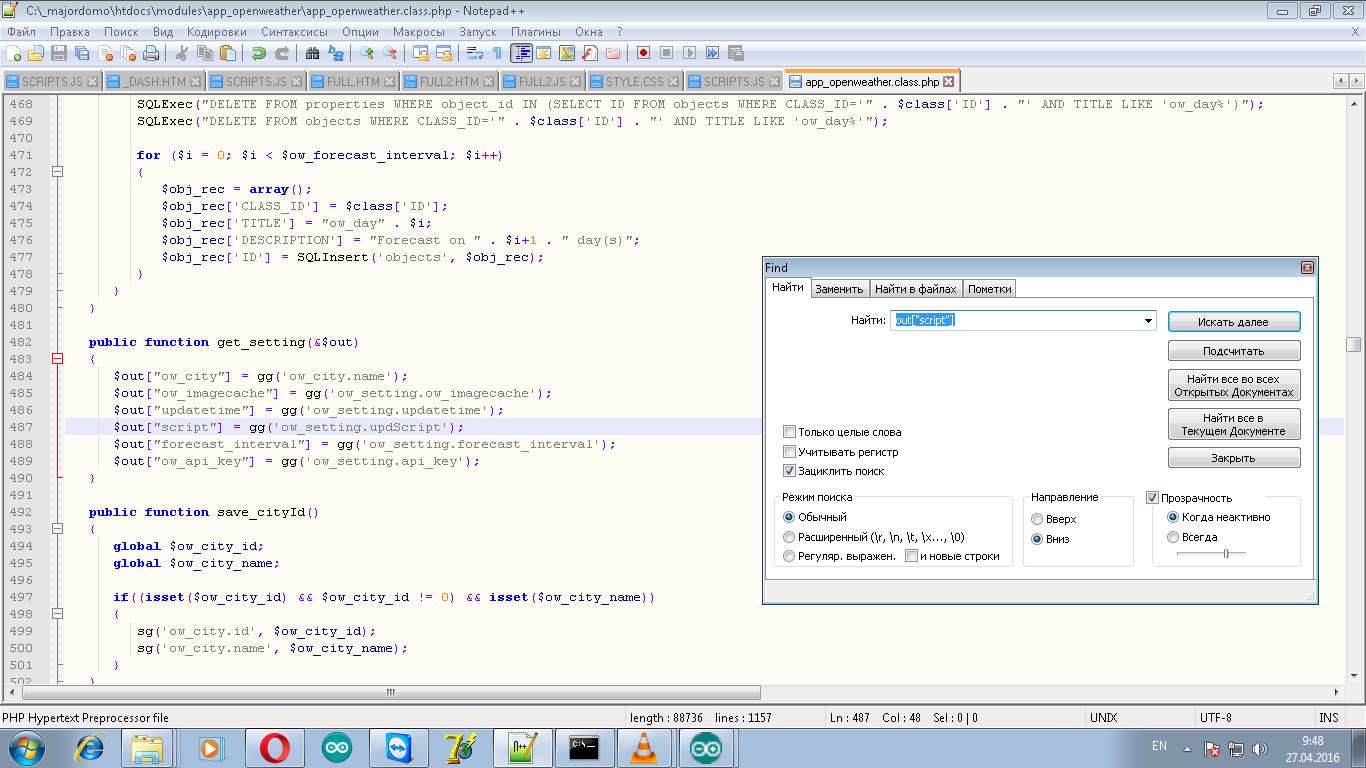1366x768 pixels.
Task: Click the Print toolbar icon
Action: click(151, 53)
